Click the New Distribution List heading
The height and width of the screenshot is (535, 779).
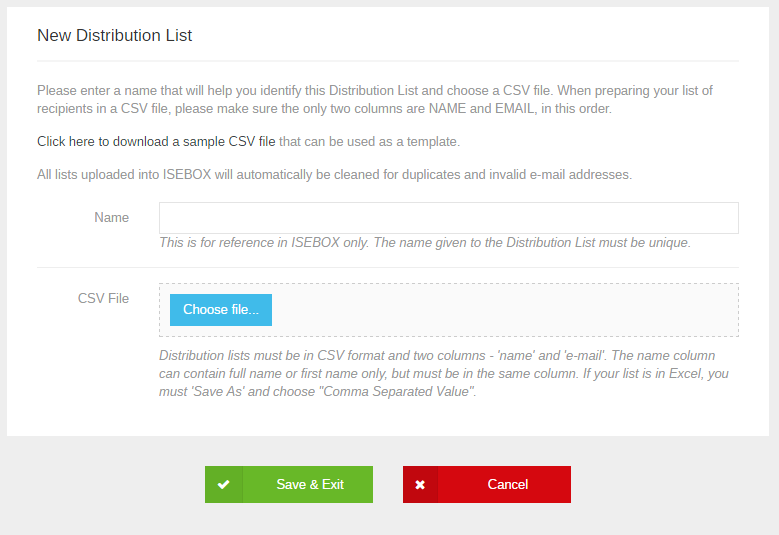114,35
